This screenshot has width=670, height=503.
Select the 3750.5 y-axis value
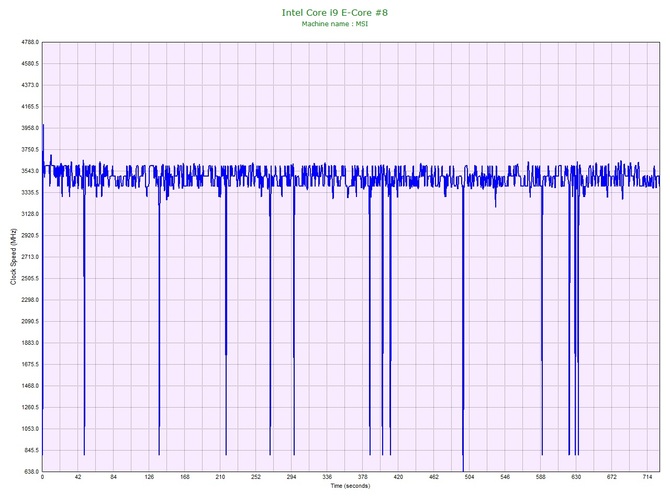tap(30, 150)
